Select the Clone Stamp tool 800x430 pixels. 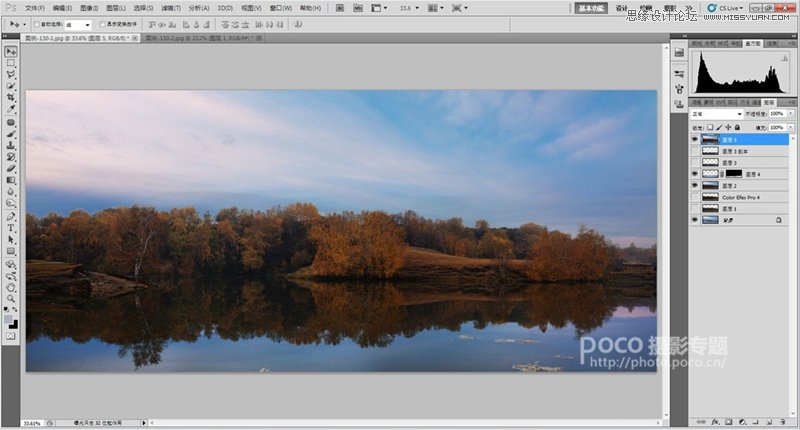11,145
